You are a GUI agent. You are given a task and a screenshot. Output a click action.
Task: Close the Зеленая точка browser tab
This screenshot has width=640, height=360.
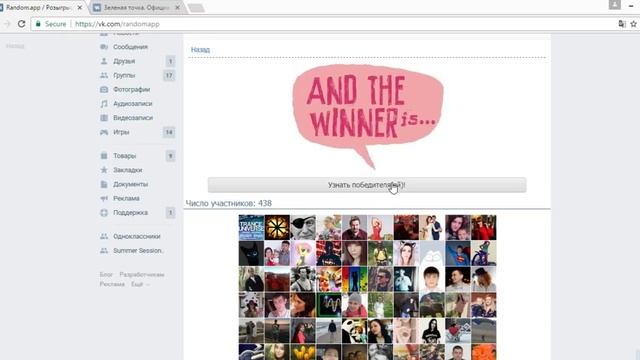pos(178,7)
